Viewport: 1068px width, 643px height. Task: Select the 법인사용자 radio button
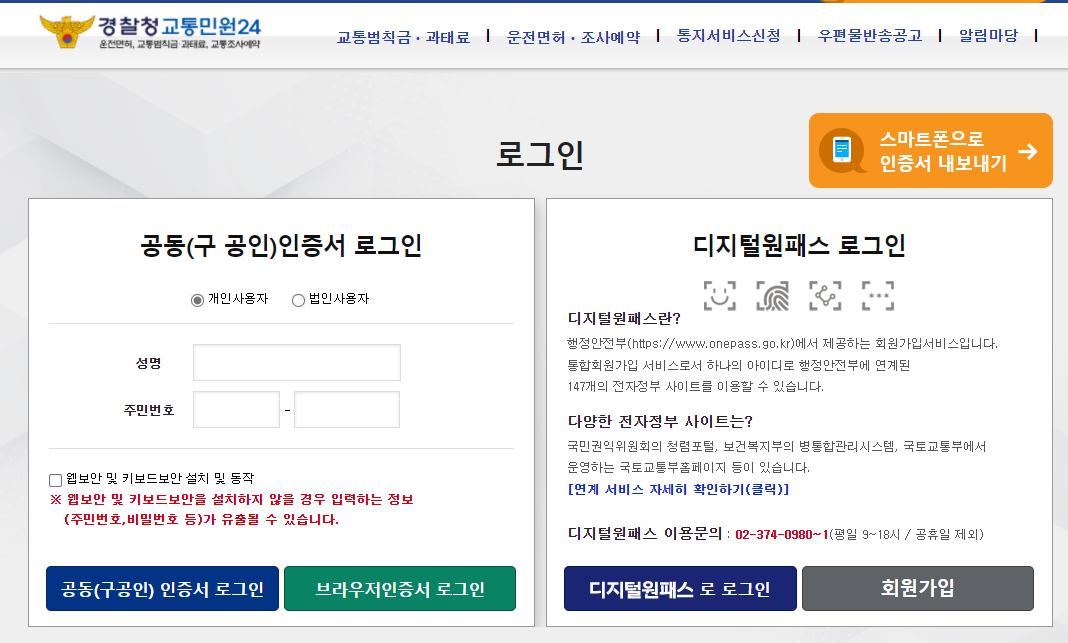pos(297,299)
